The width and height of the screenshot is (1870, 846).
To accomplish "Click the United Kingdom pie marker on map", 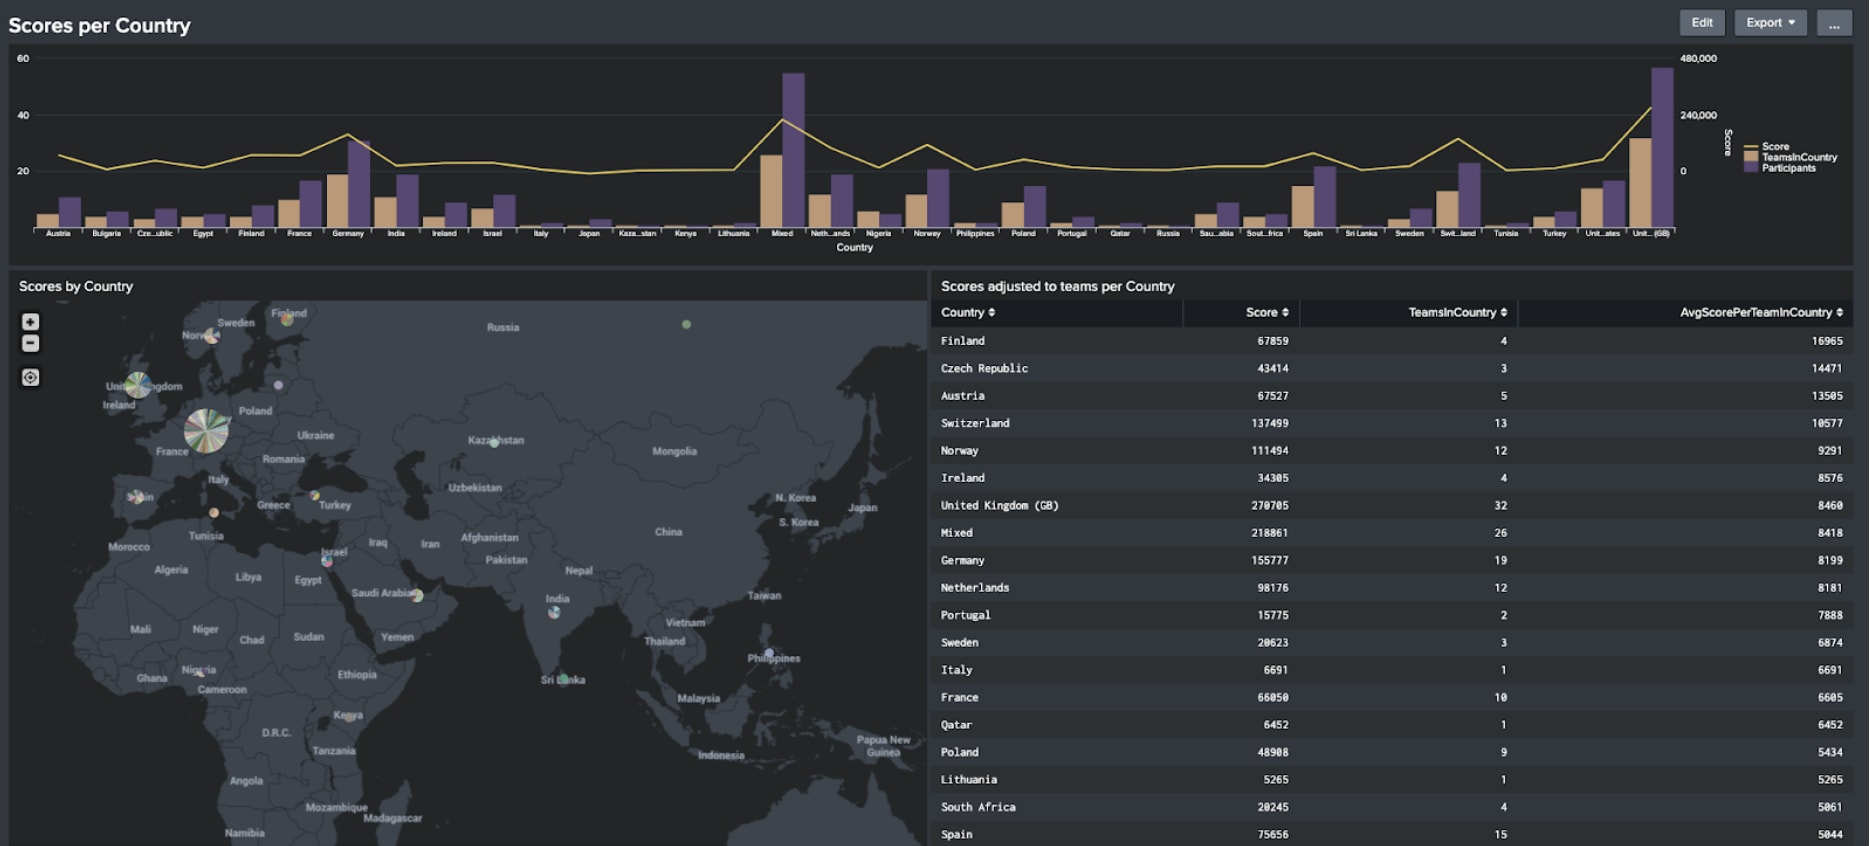I will click(138, 384).
